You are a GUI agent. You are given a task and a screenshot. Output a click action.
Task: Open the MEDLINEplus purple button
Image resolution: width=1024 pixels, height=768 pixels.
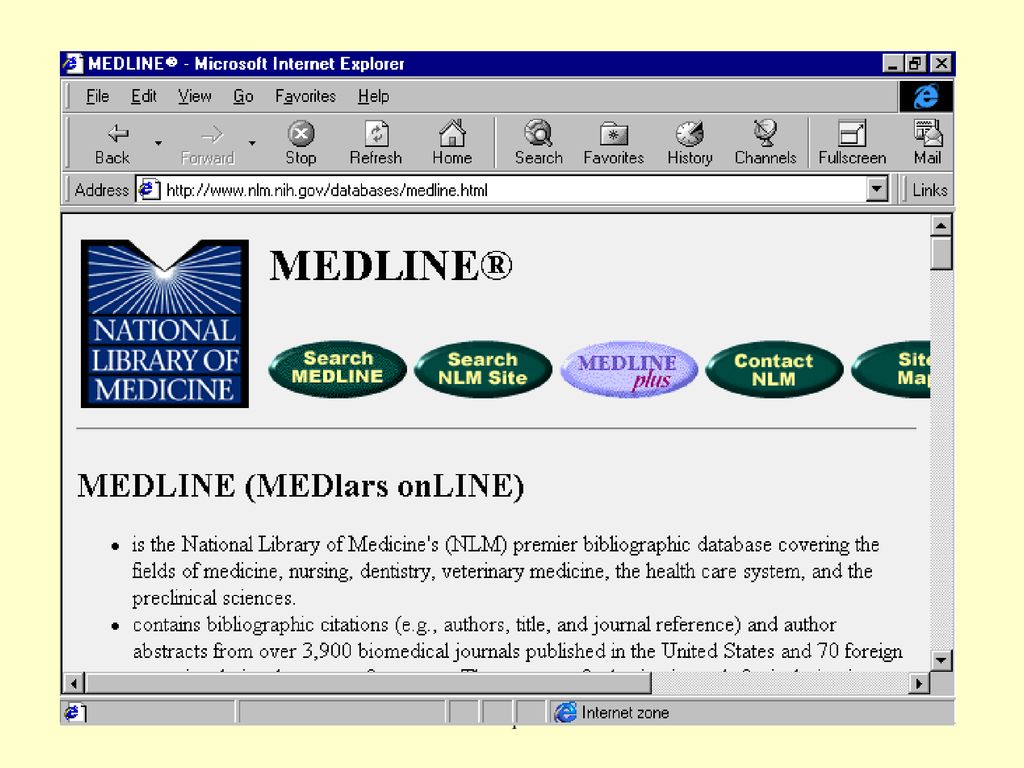[x=628, y=369]
